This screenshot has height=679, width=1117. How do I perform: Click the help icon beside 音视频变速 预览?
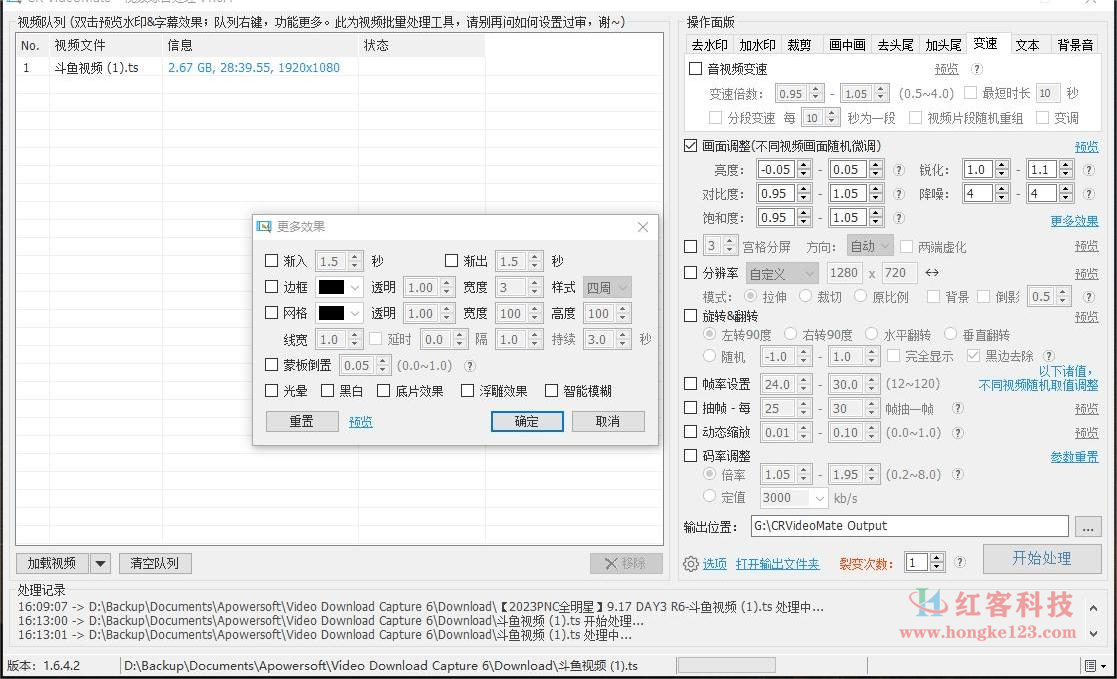click(x=977, y=69)
